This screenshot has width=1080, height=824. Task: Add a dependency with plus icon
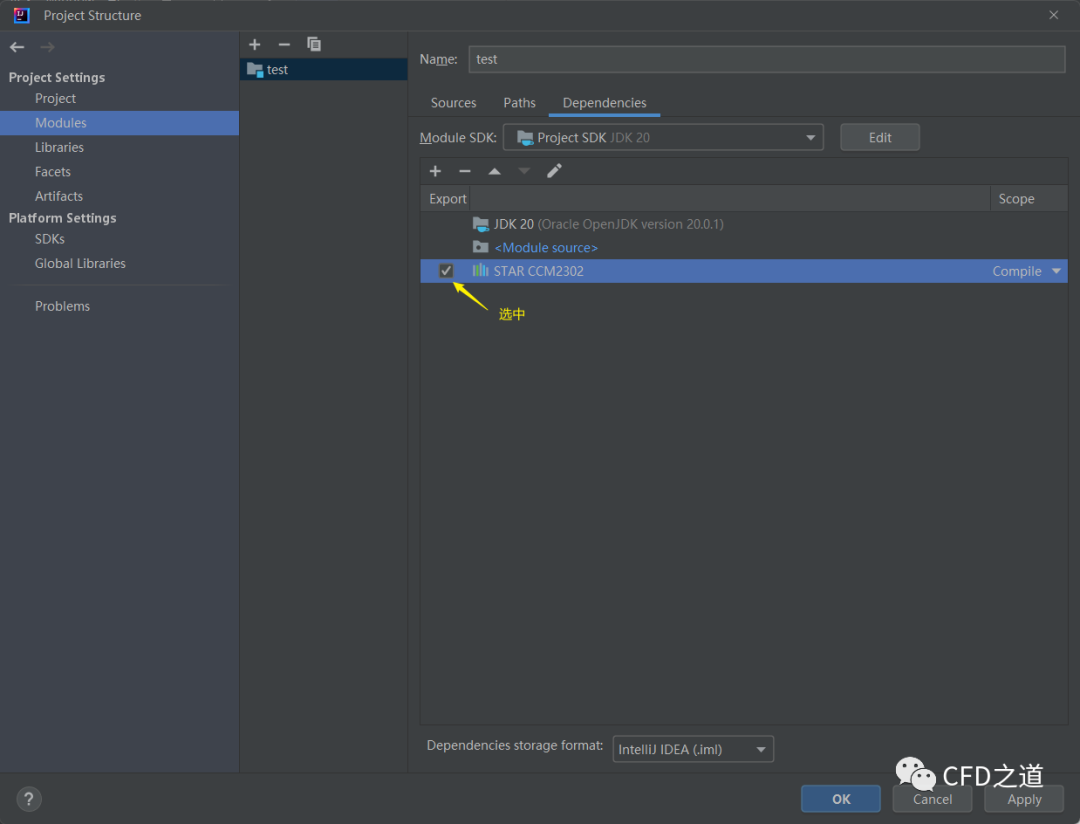click(435, 171)
